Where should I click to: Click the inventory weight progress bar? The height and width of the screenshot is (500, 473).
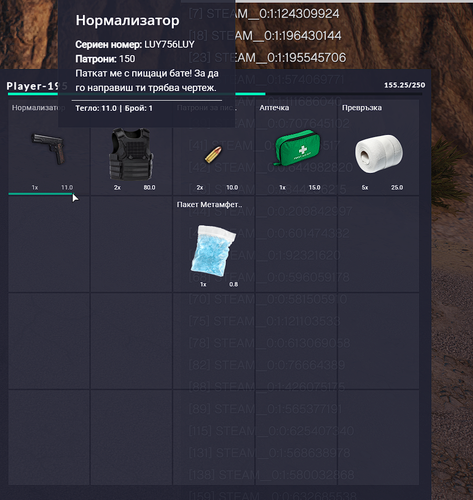(x=215, y=94)
